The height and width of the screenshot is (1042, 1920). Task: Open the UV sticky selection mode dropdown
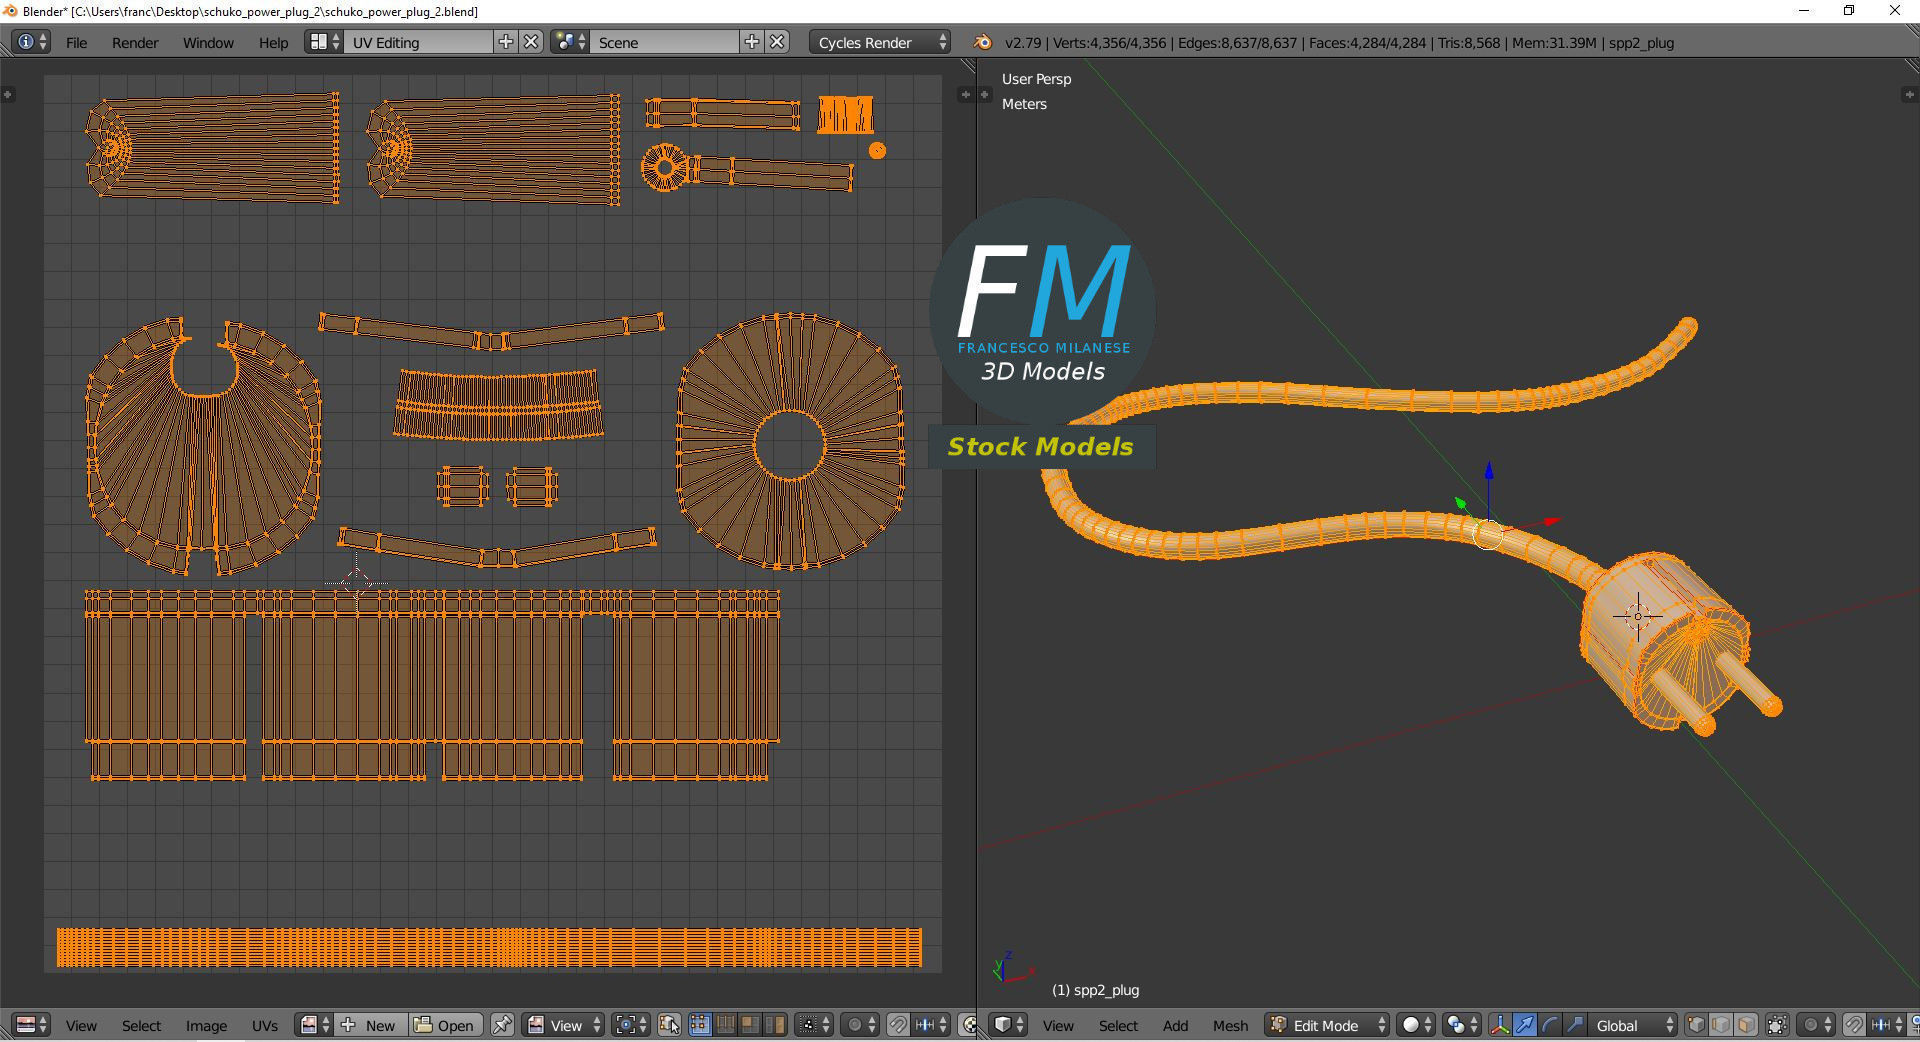[x=814, y=1025]
